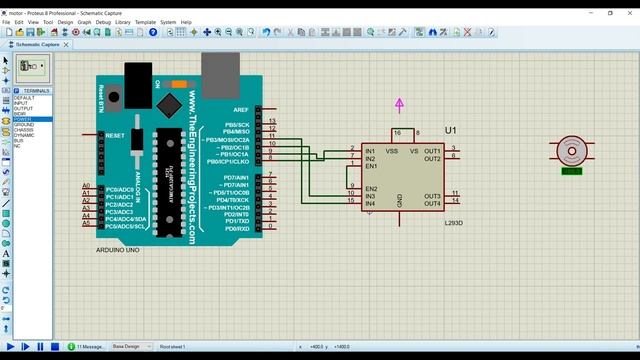The height and width of the screenshot is (360, 640).
Task: Click the P button beside TERMINALS
Action: tap(16, 91)
